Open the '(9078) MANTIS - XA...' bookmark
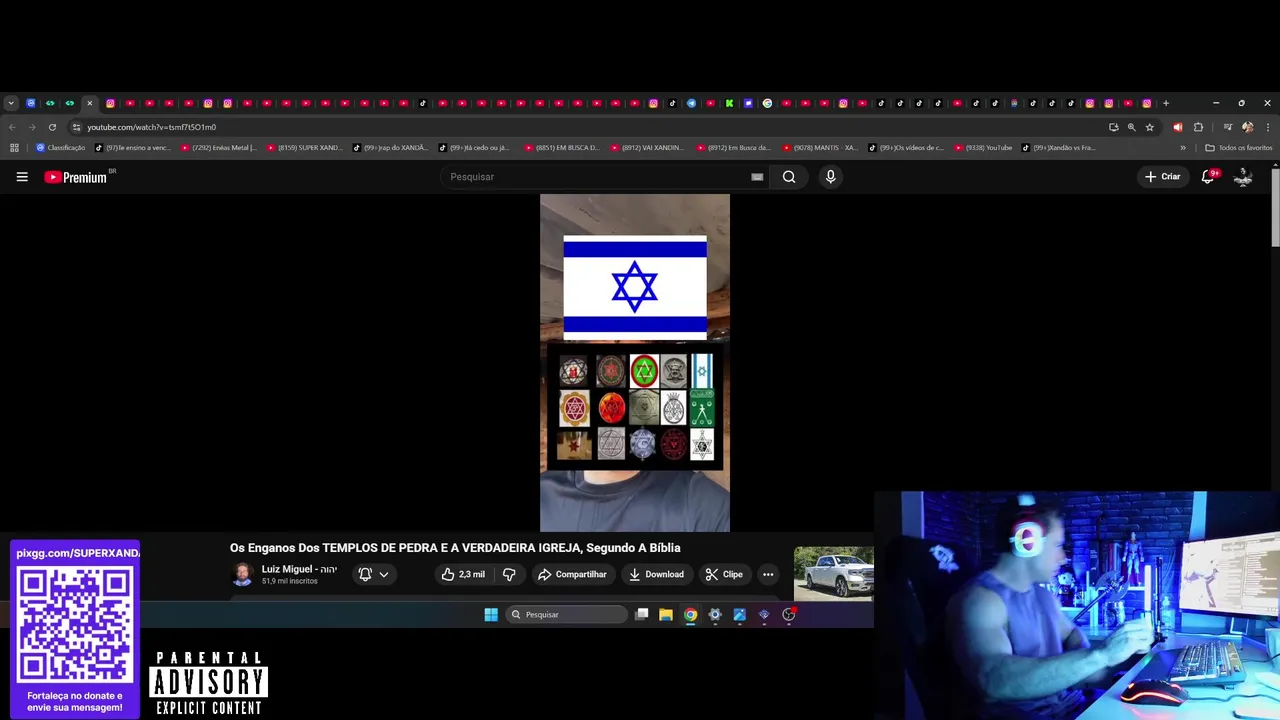 [820, 148]
